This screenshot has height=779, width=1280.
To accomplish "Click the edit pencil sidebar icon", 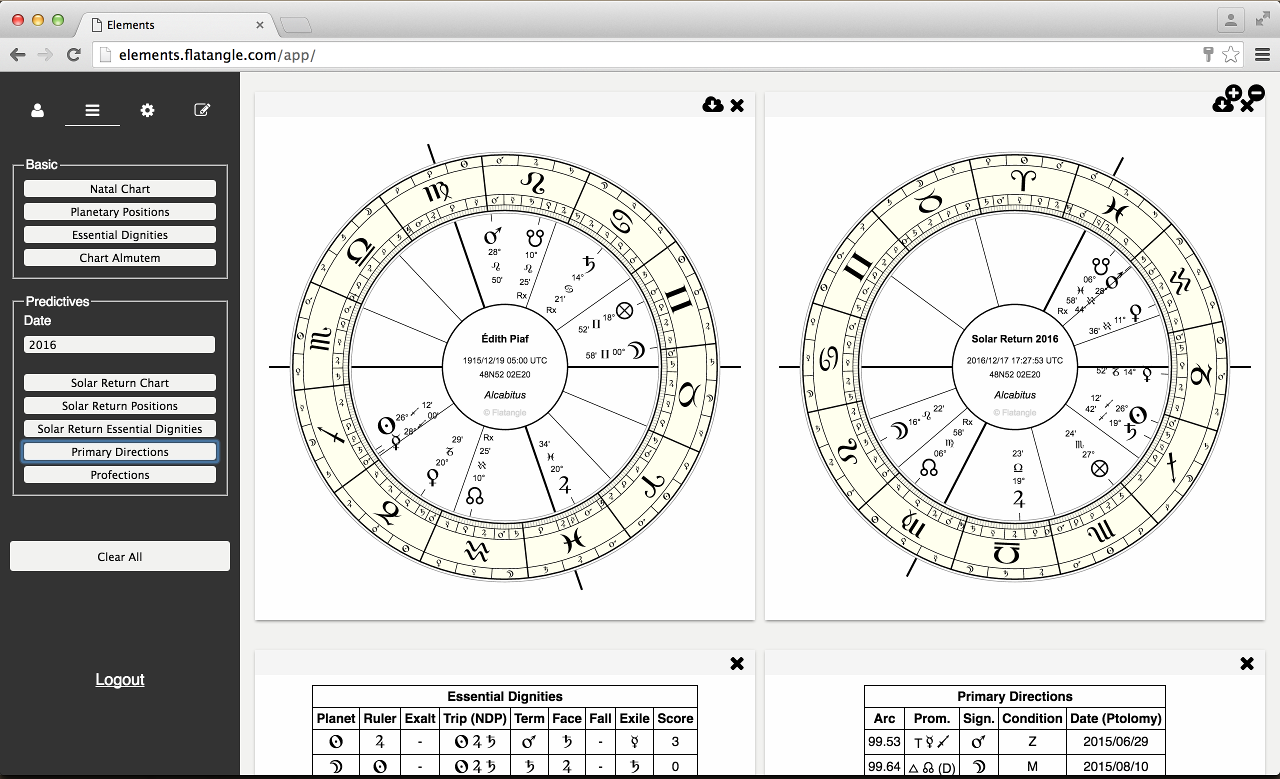I will [x=202, y=110].
